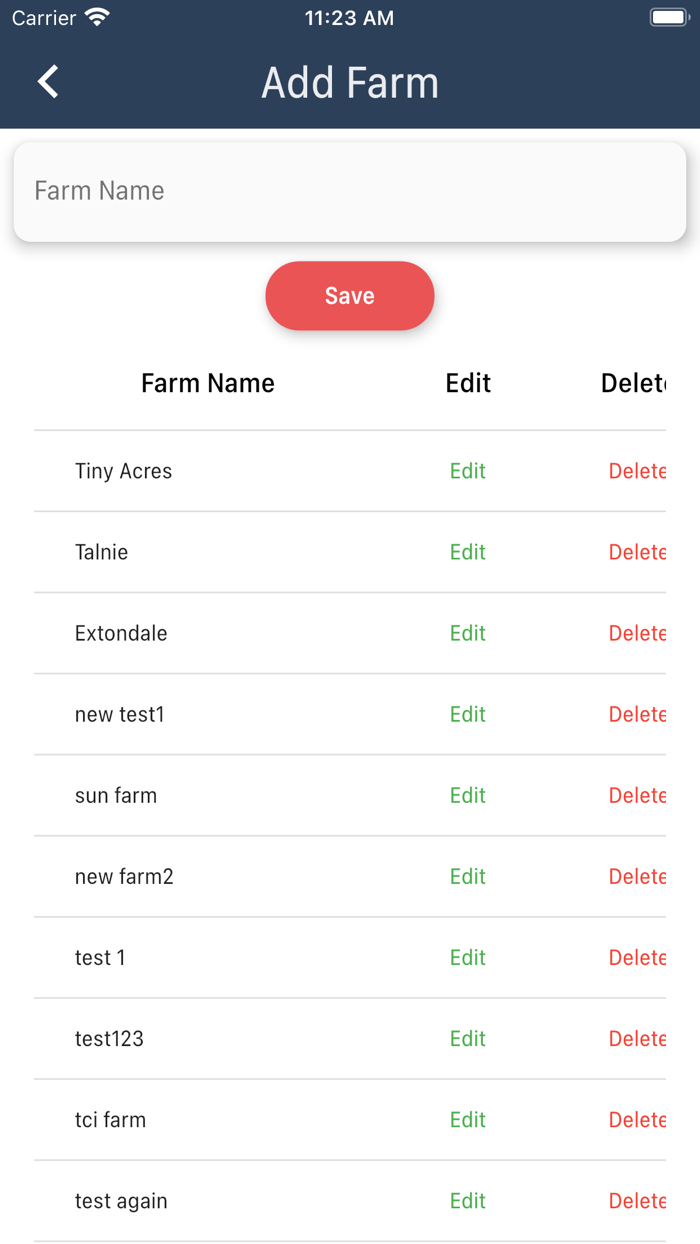The height and width of the screenshot is (1244, 700).
Task: Delete the Talnie farm entry
Action: tap(637, 552)
